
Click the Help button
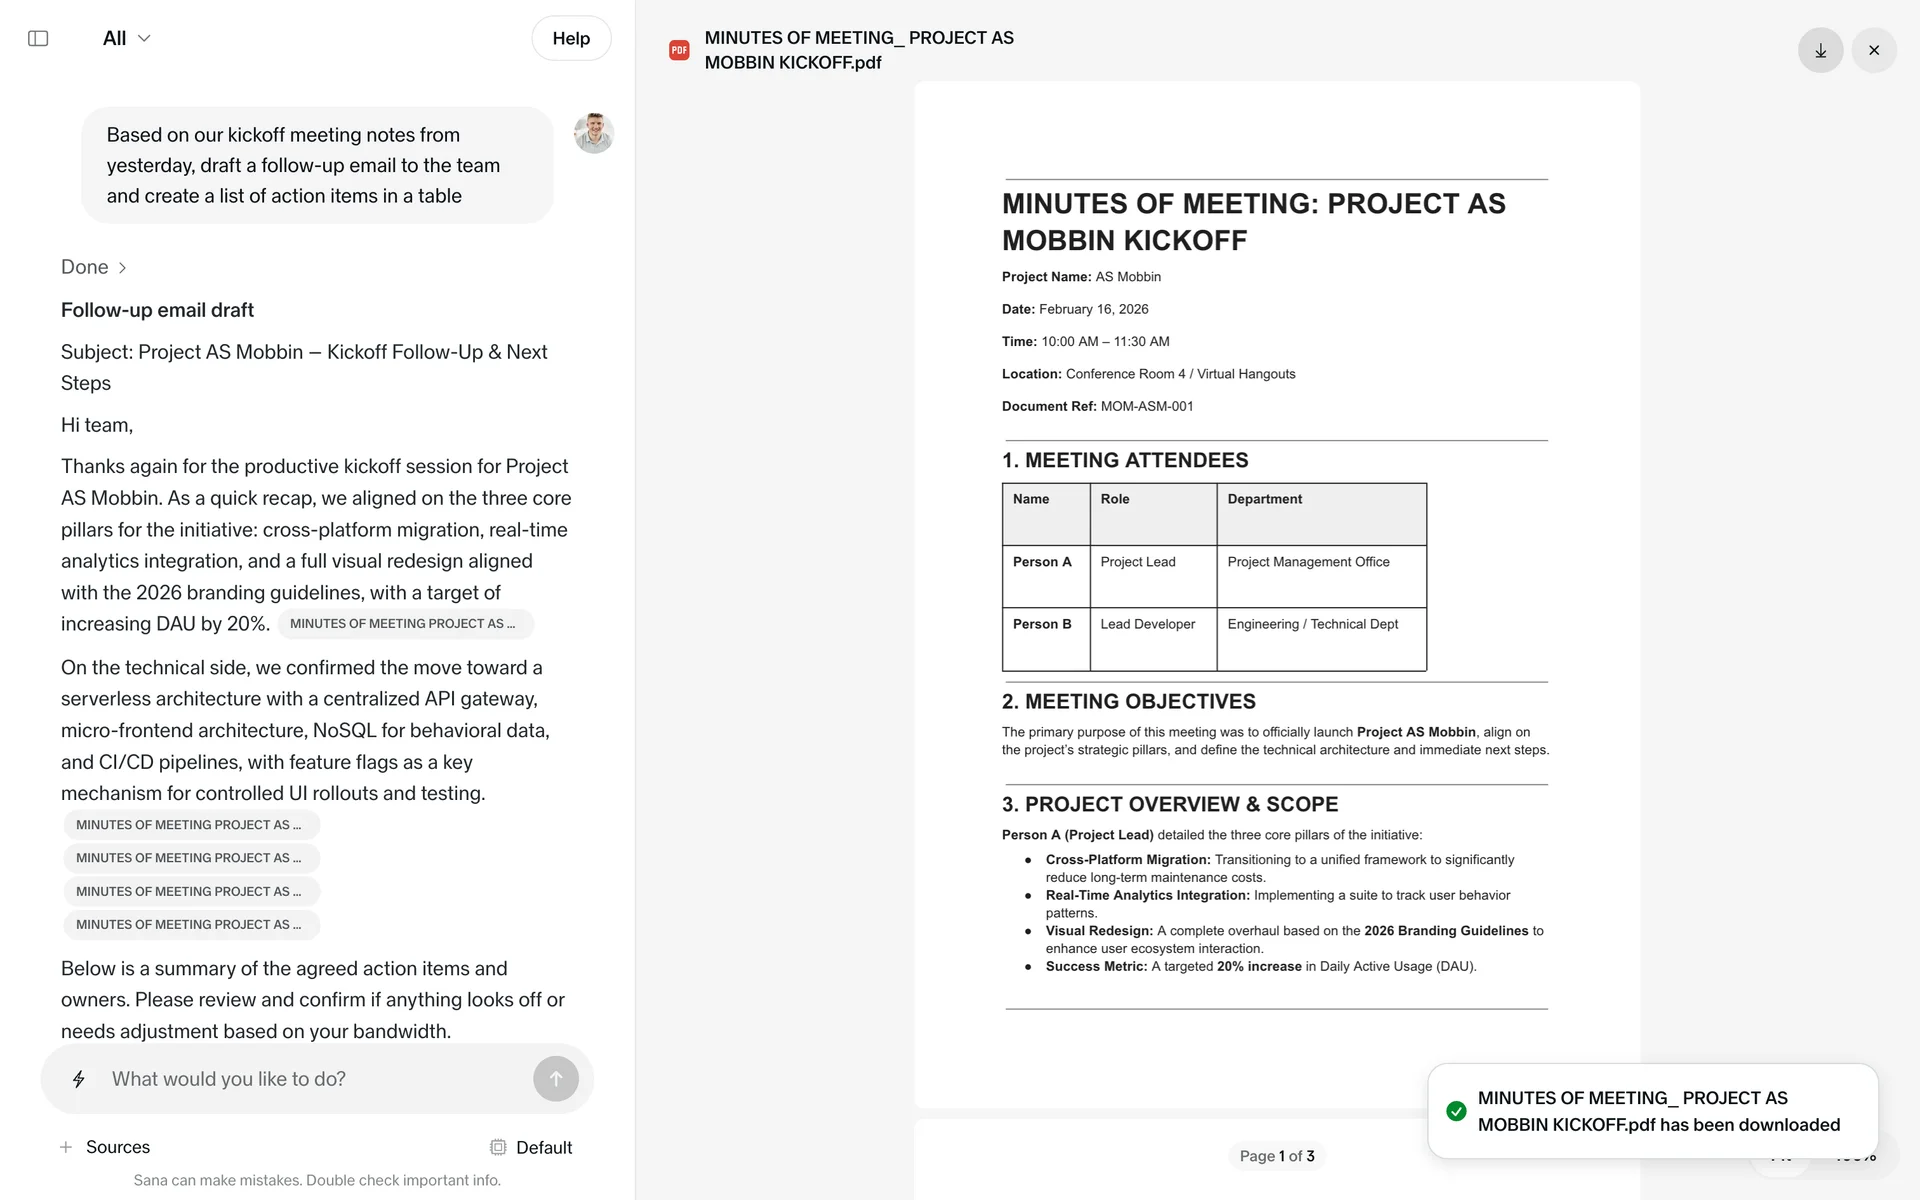(x=571, y=38)
